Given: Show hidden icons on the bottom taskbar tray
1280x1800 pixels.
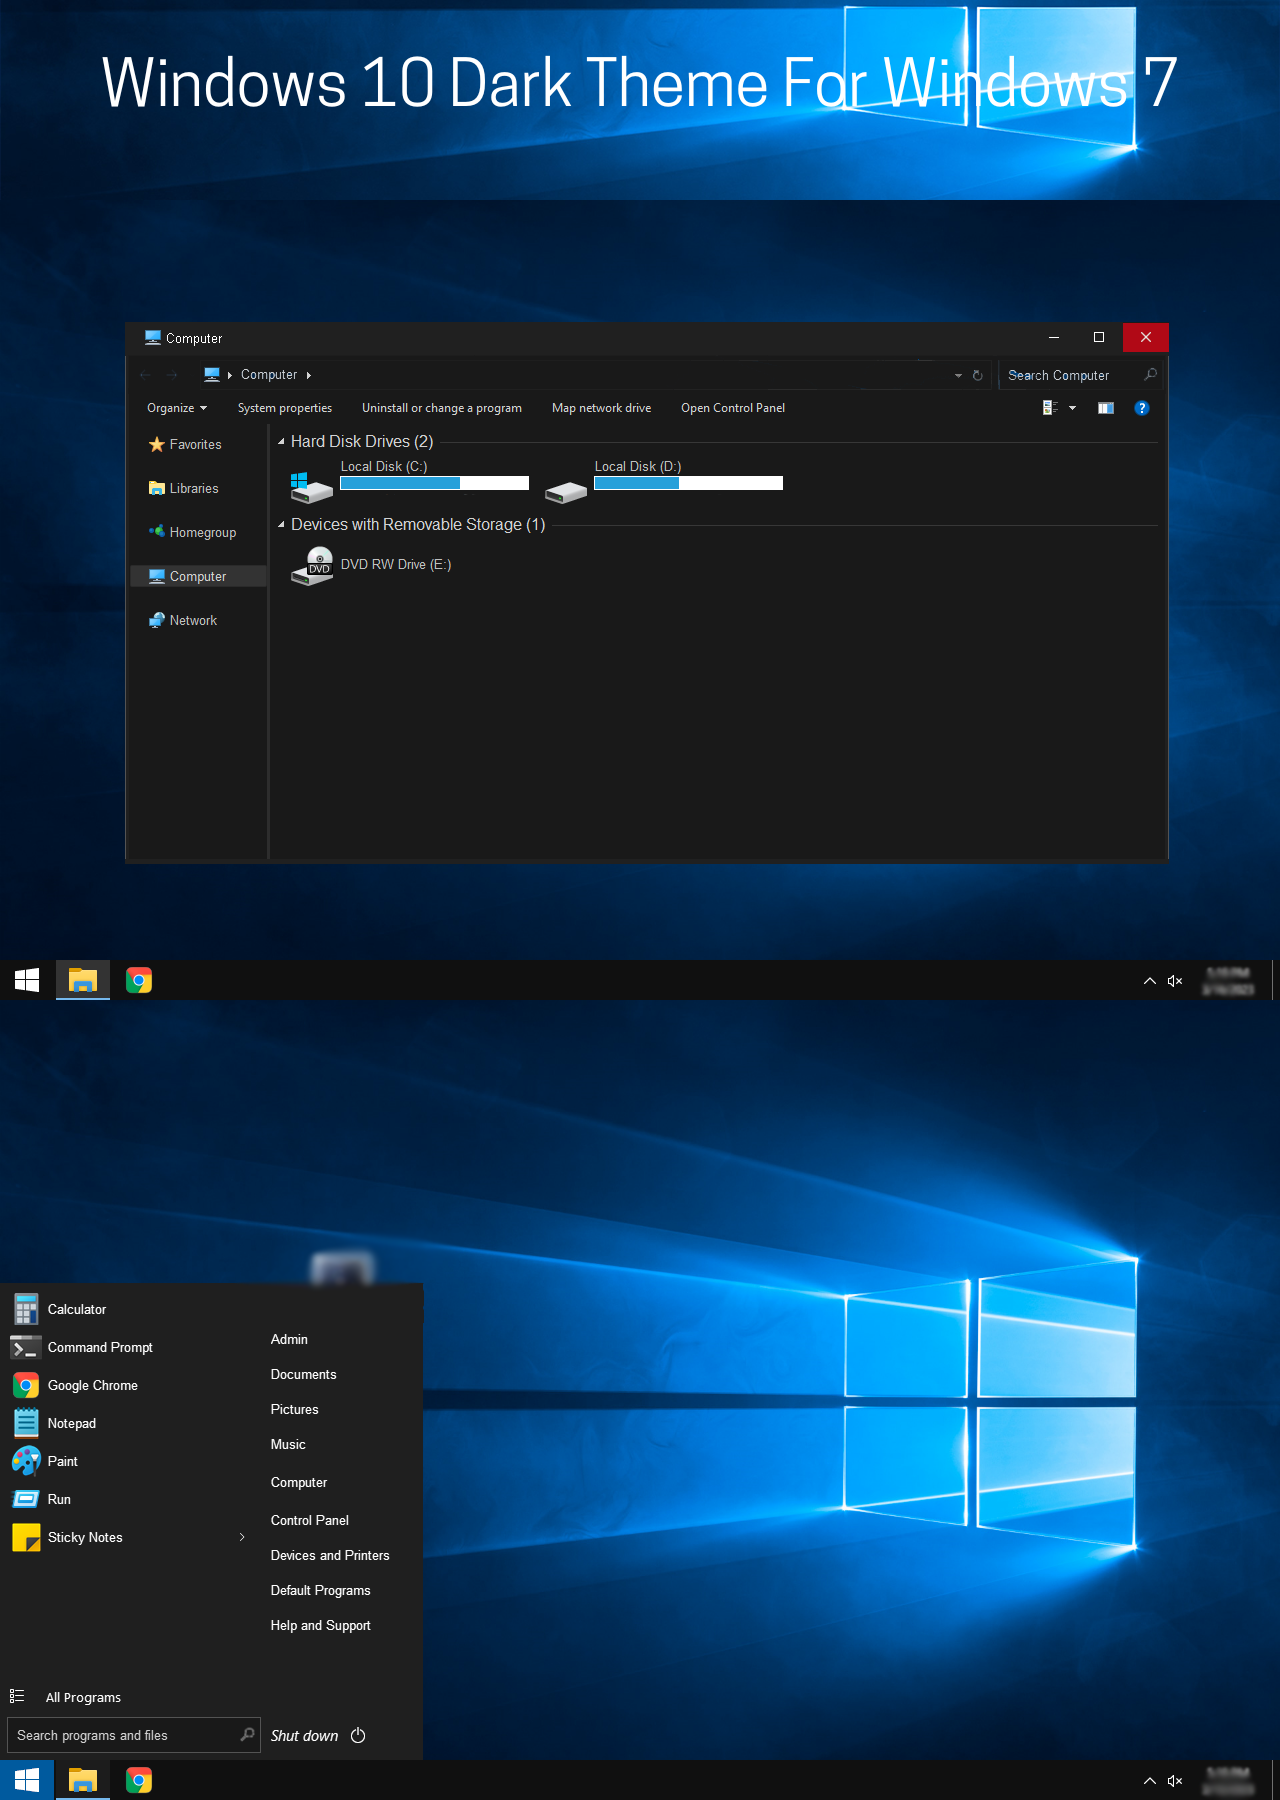Looking at the screenshot, I should pos(1149,1781).
